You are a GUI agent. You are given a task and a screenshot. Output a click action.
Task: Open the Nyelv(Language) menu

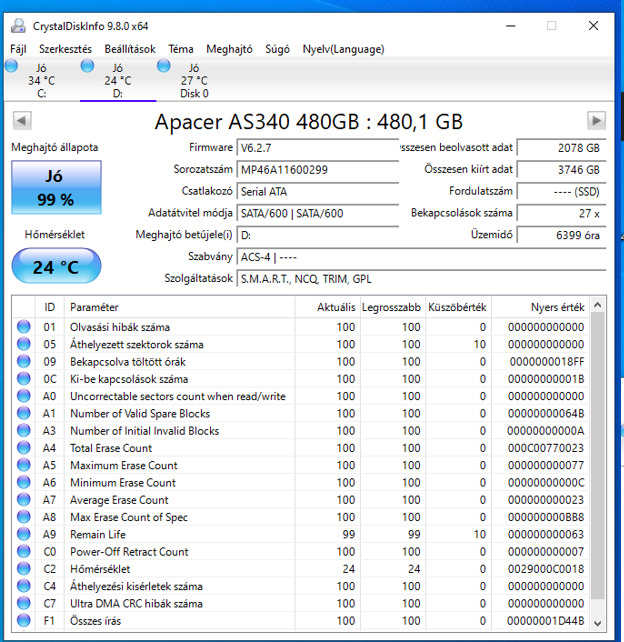[343, 49]
